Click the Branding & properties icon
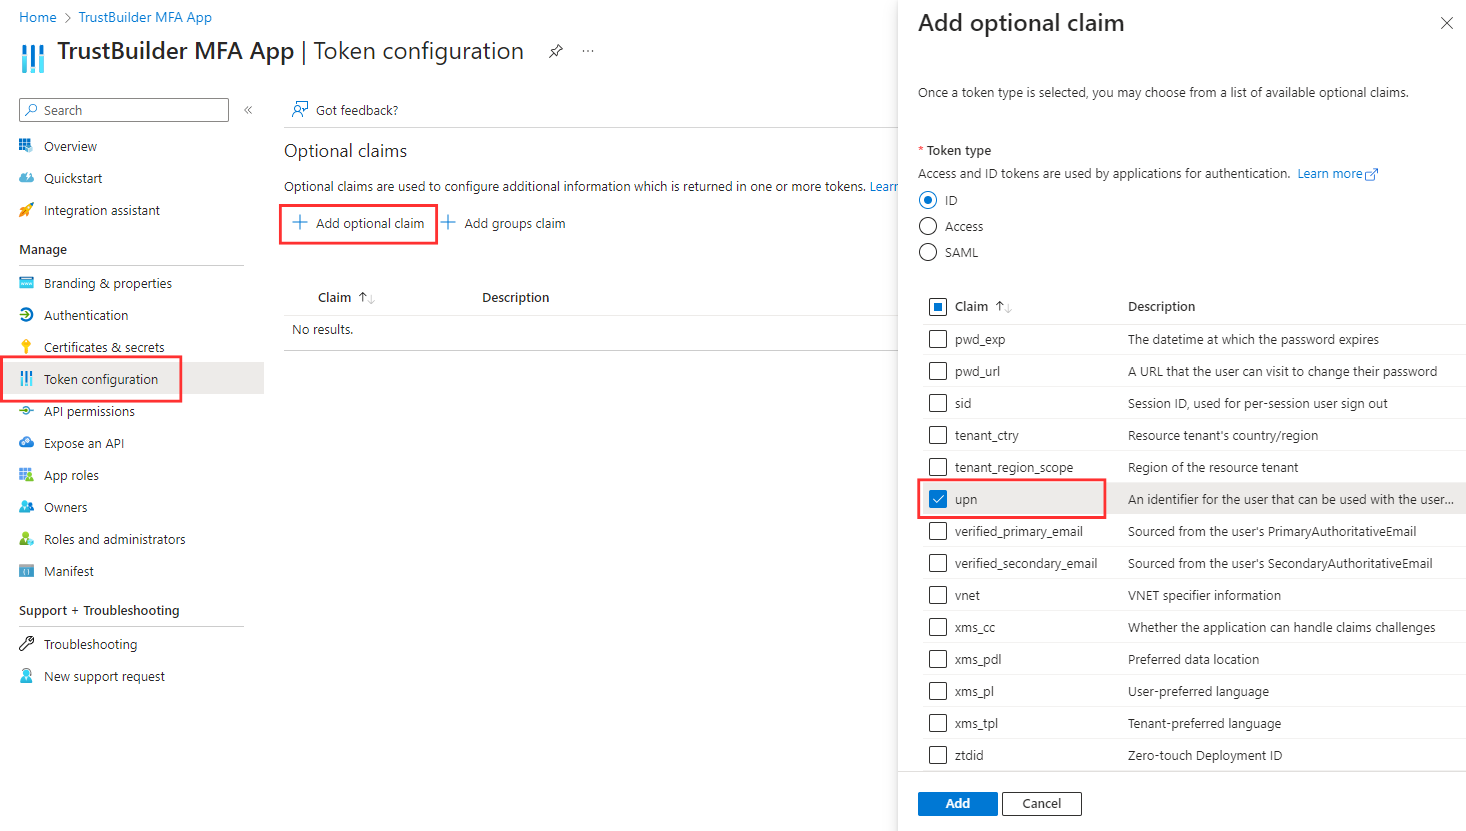 pyautogui.click(x=26, y=283)
